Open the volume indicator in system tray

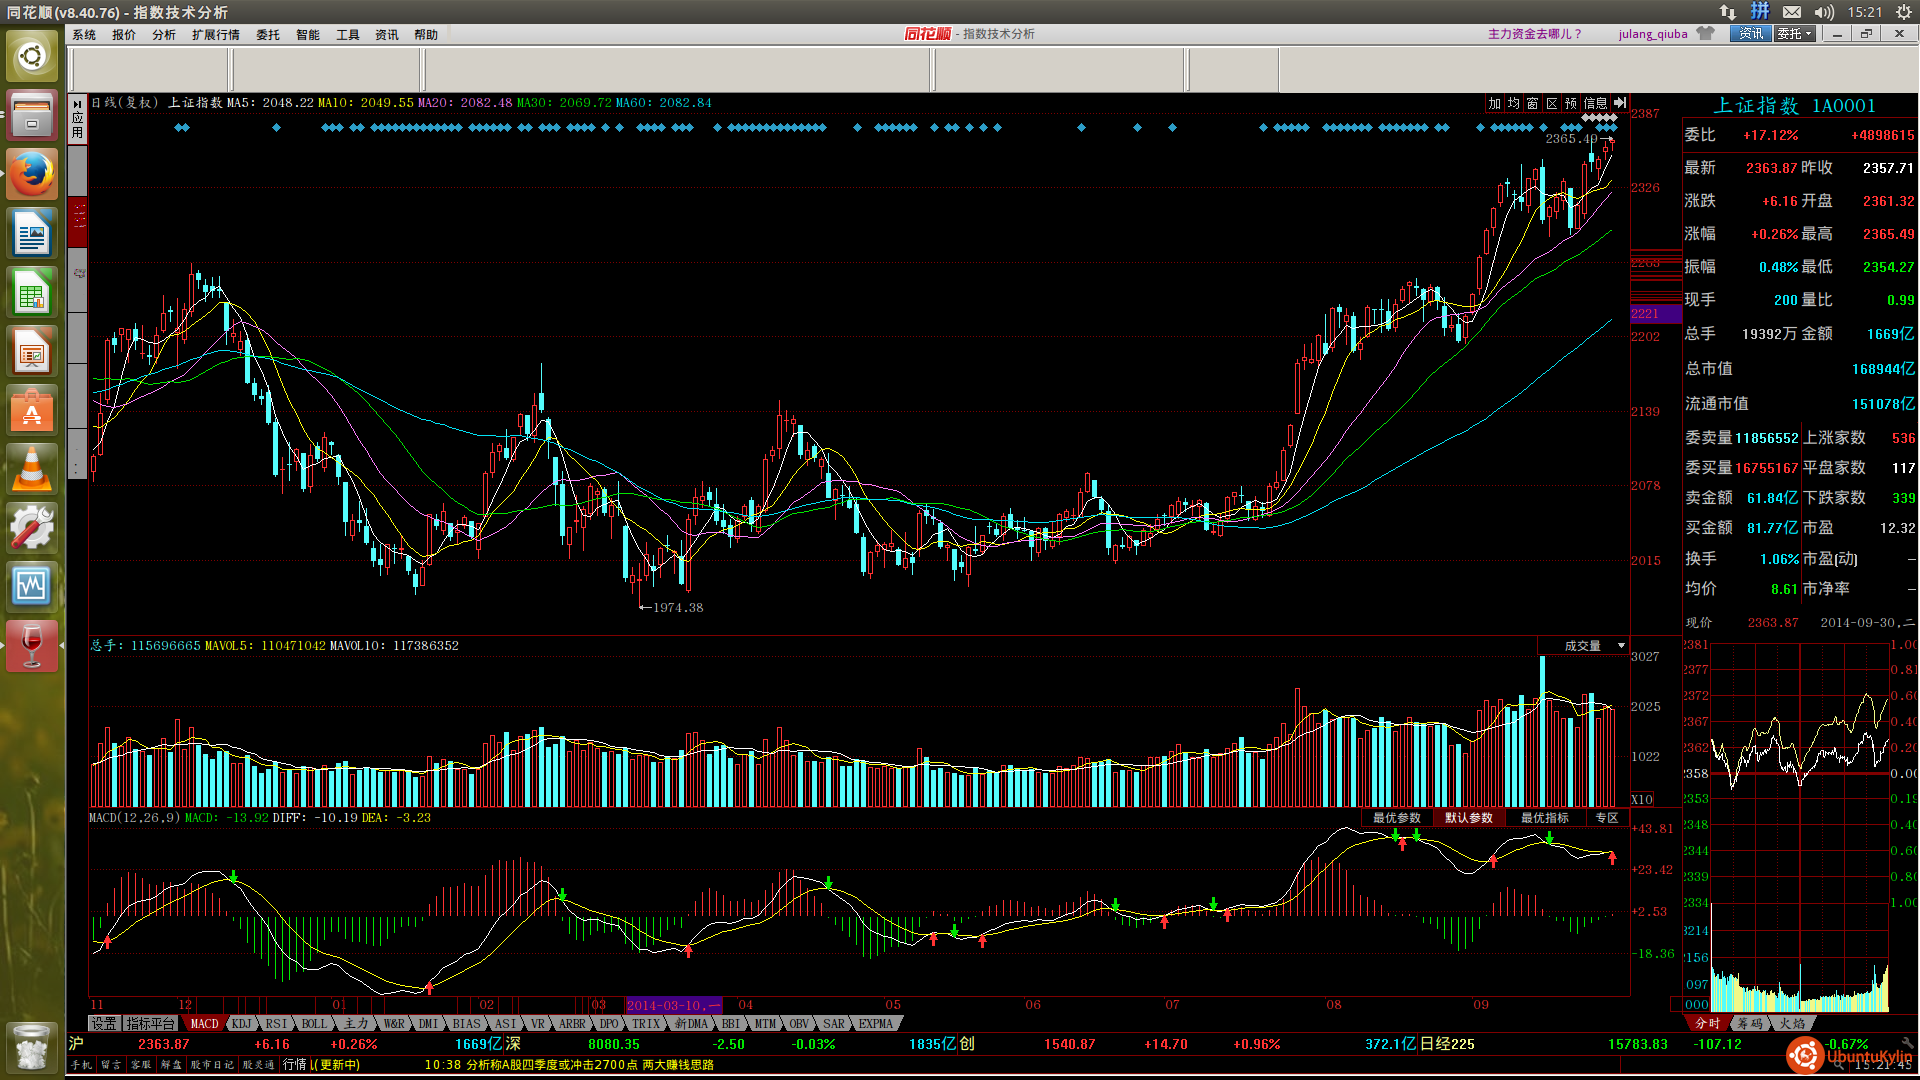point(1824,12)
